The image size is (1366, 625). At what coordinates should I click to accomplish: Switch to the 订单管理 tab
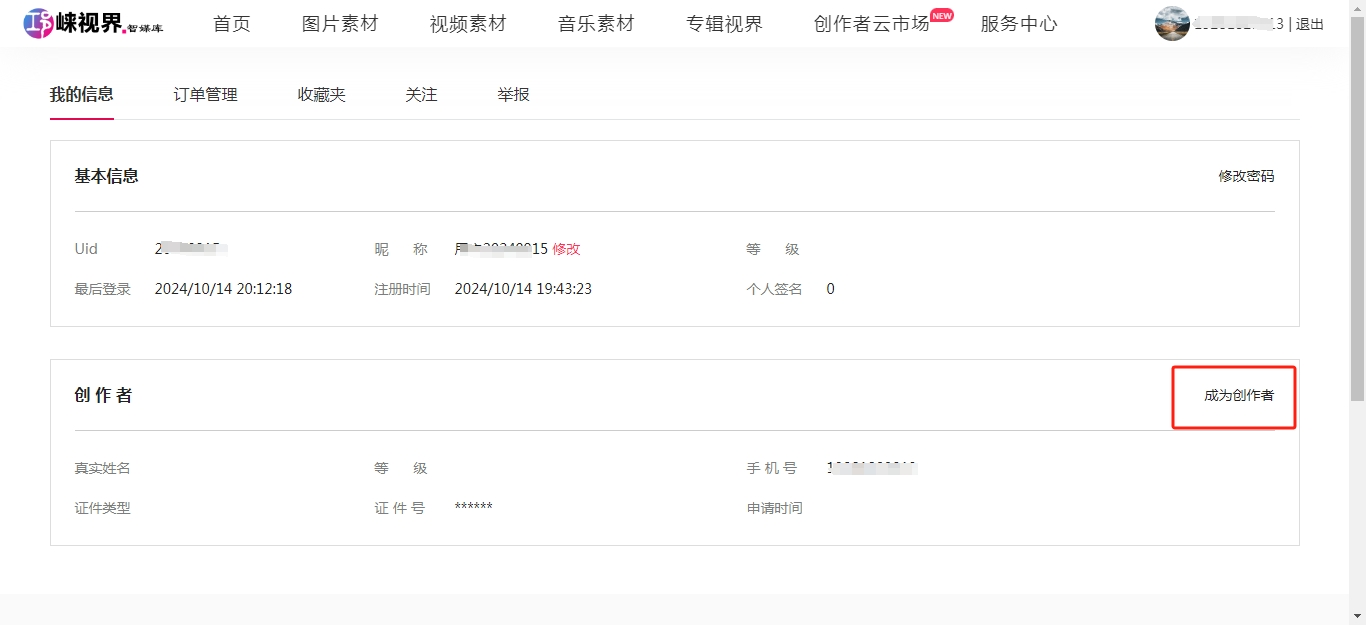click(205, 95)
